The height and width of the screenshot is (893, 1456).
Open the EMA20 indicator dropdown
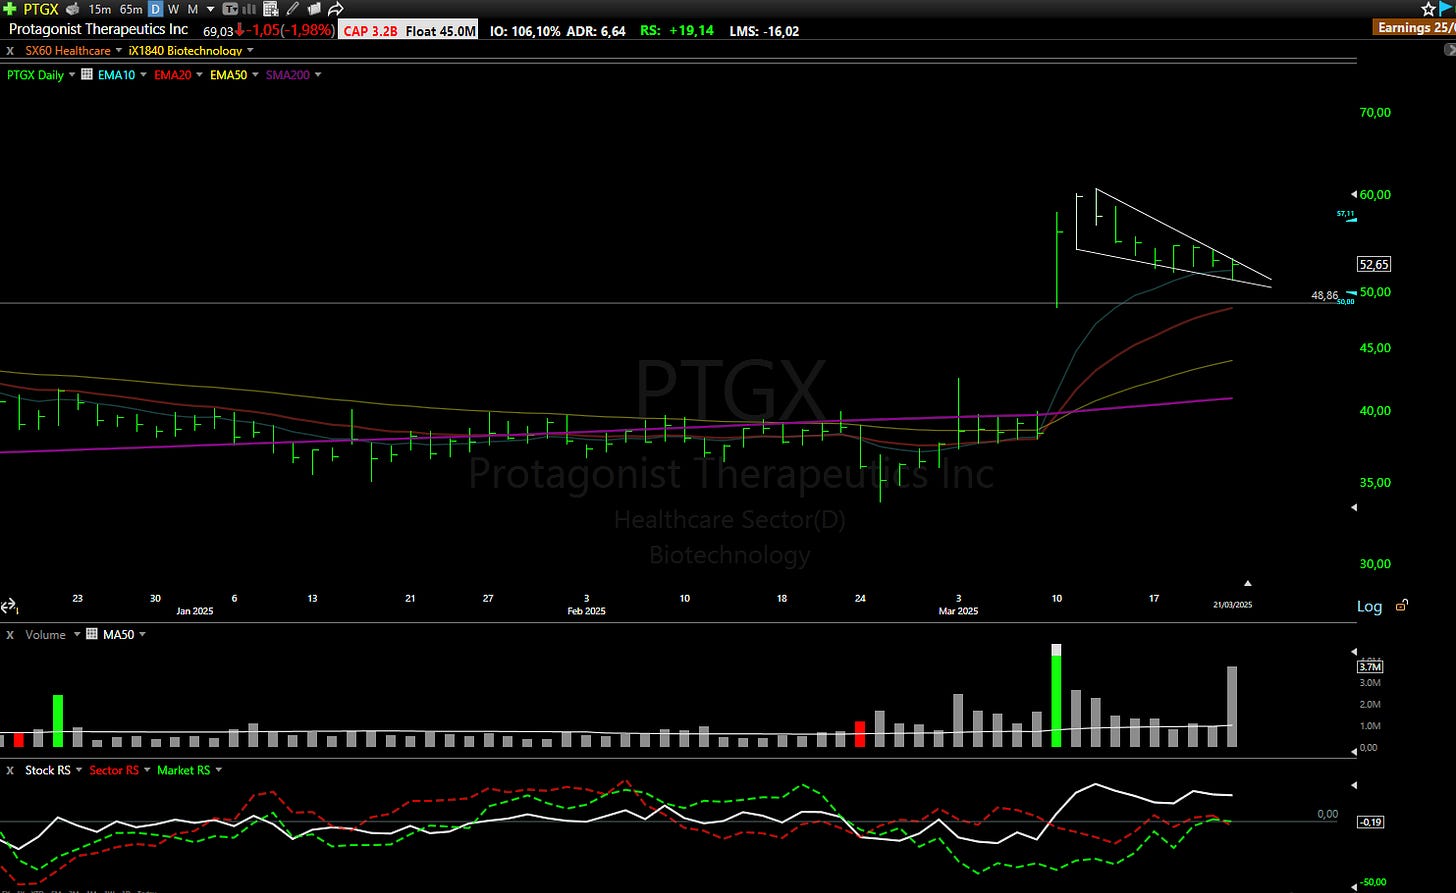coord(199,74)
